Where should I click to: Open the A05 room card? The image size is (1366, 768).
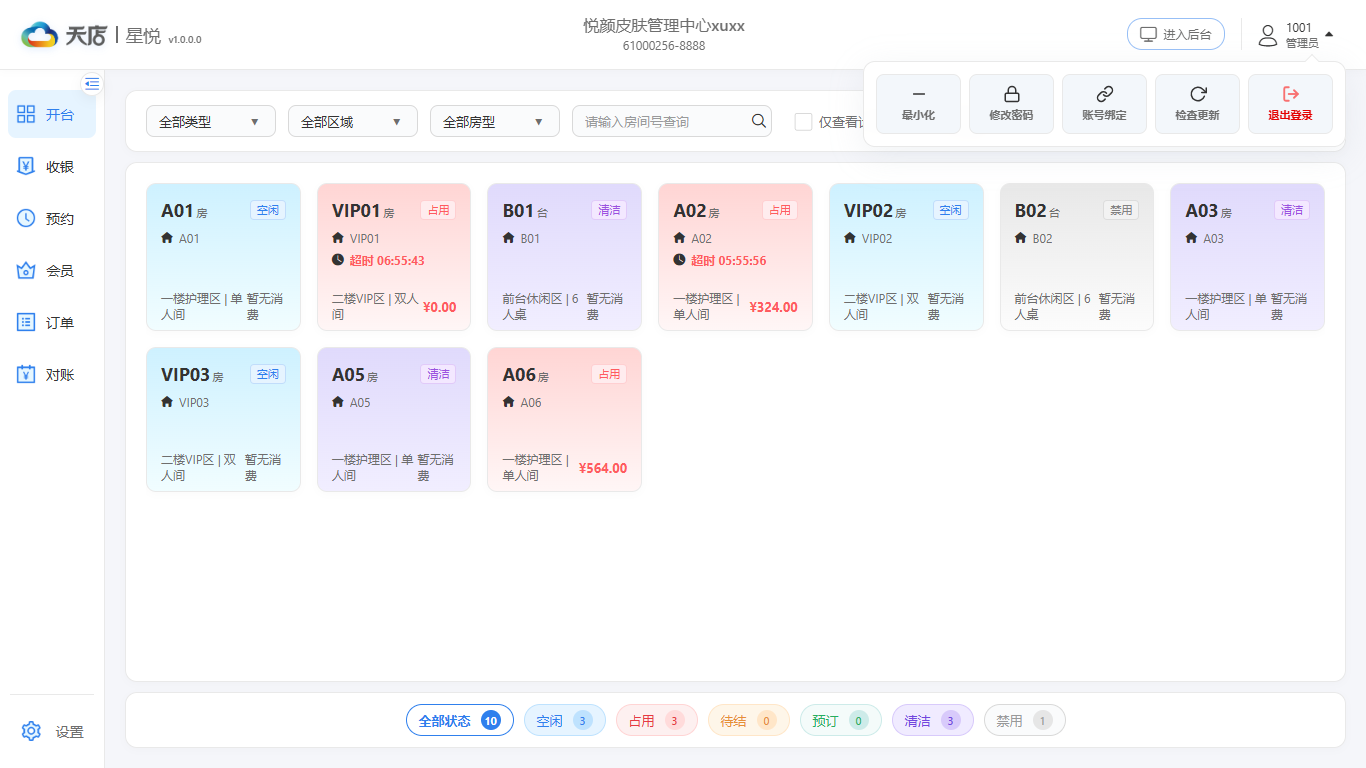(x=394, y=420)
